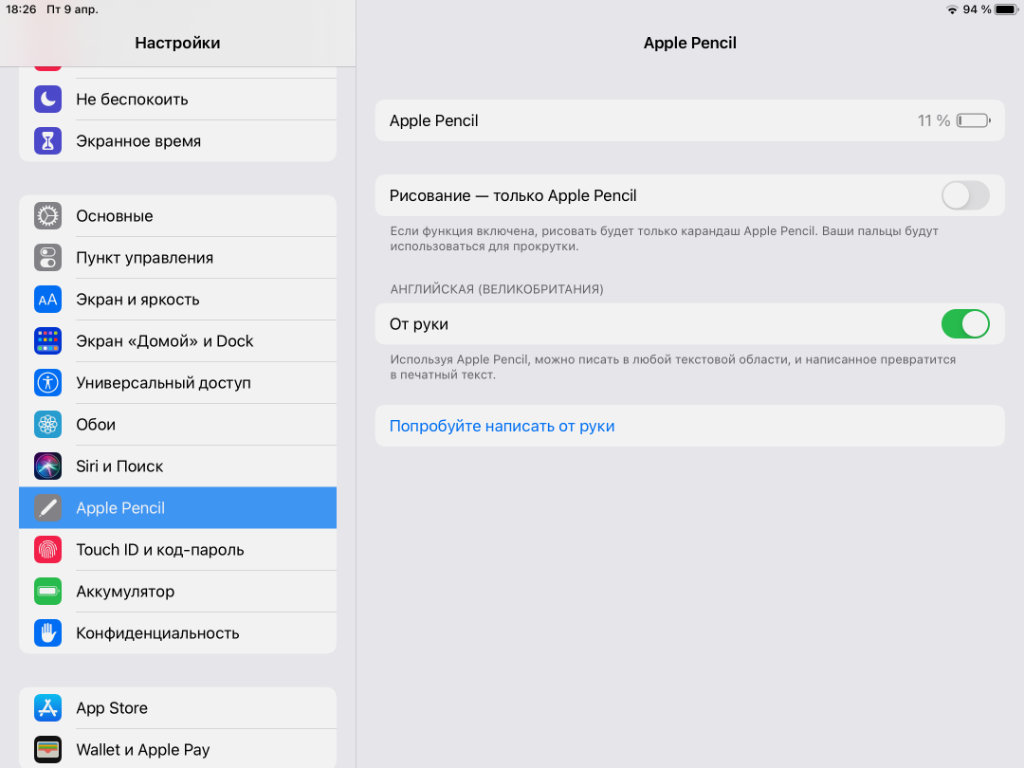This screenshot has width=1024, height=768.
Task: Disable the handwriting «От руки» switch
Action: pyautogui.click(x=965, y=324)
